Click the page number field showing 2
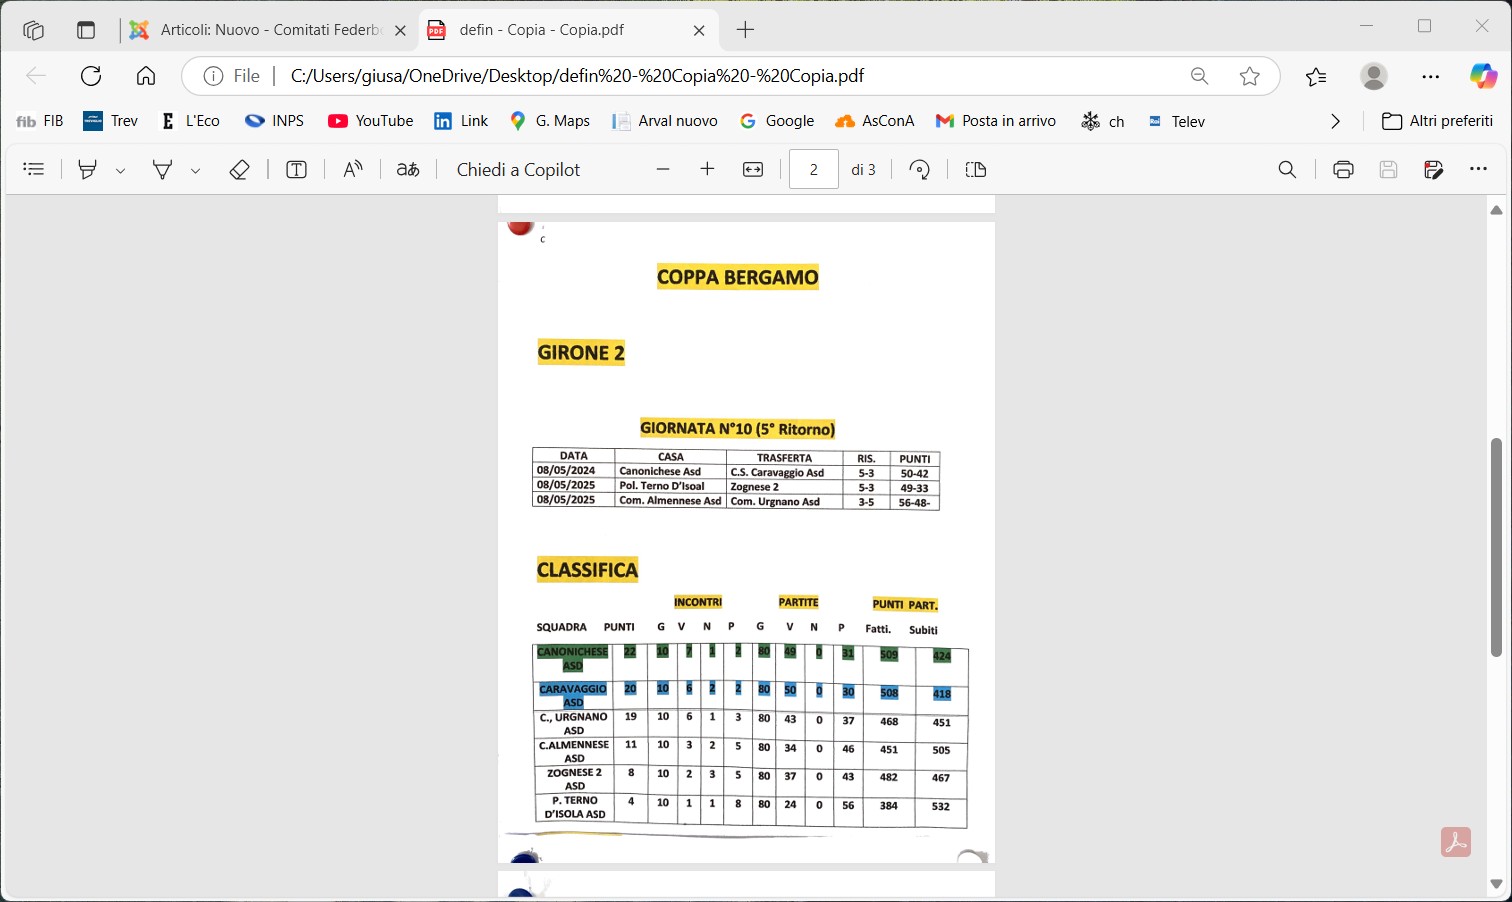Image resolution: width=1512 pixels, height=902 pixels. click(x=814, y=170)
